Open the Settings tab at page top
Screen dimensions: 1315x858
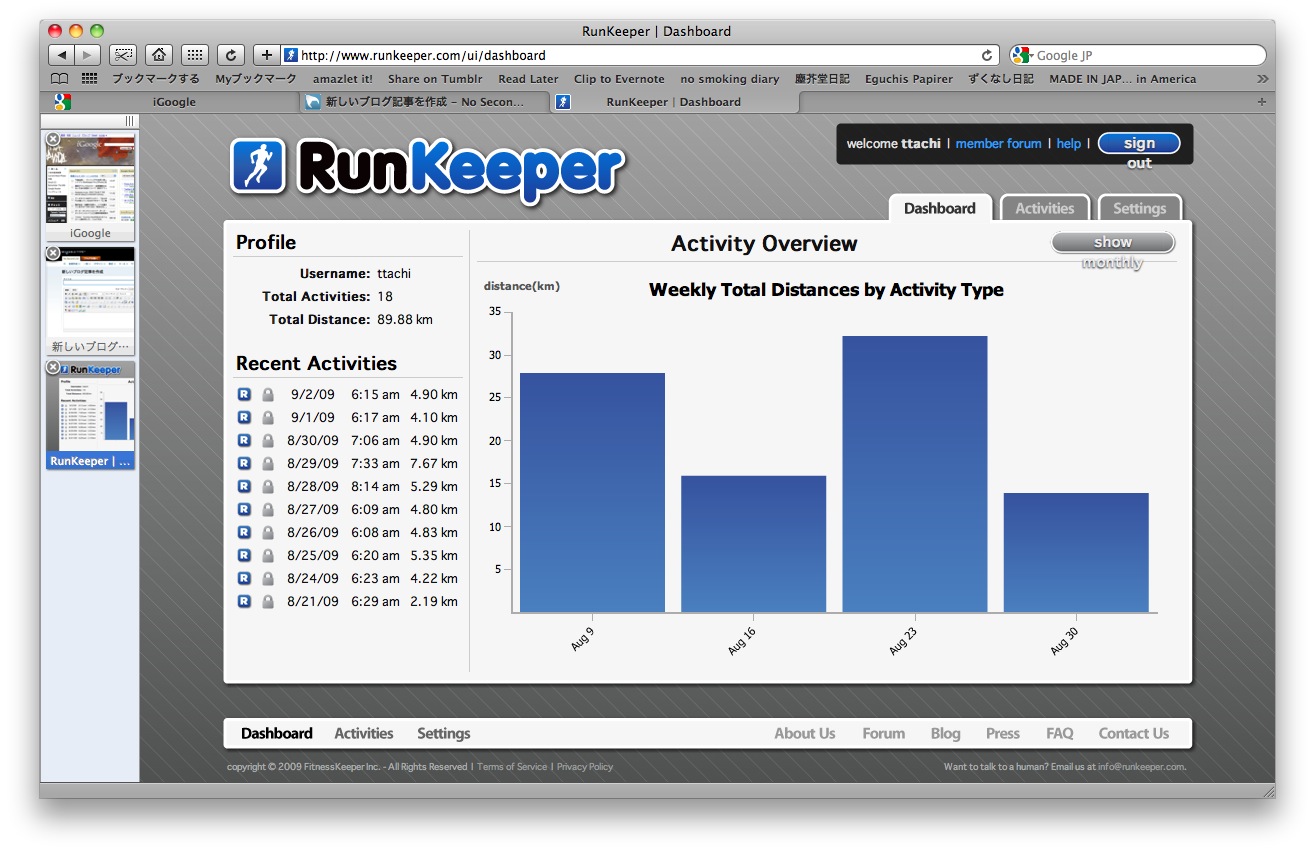[1140, 208]
